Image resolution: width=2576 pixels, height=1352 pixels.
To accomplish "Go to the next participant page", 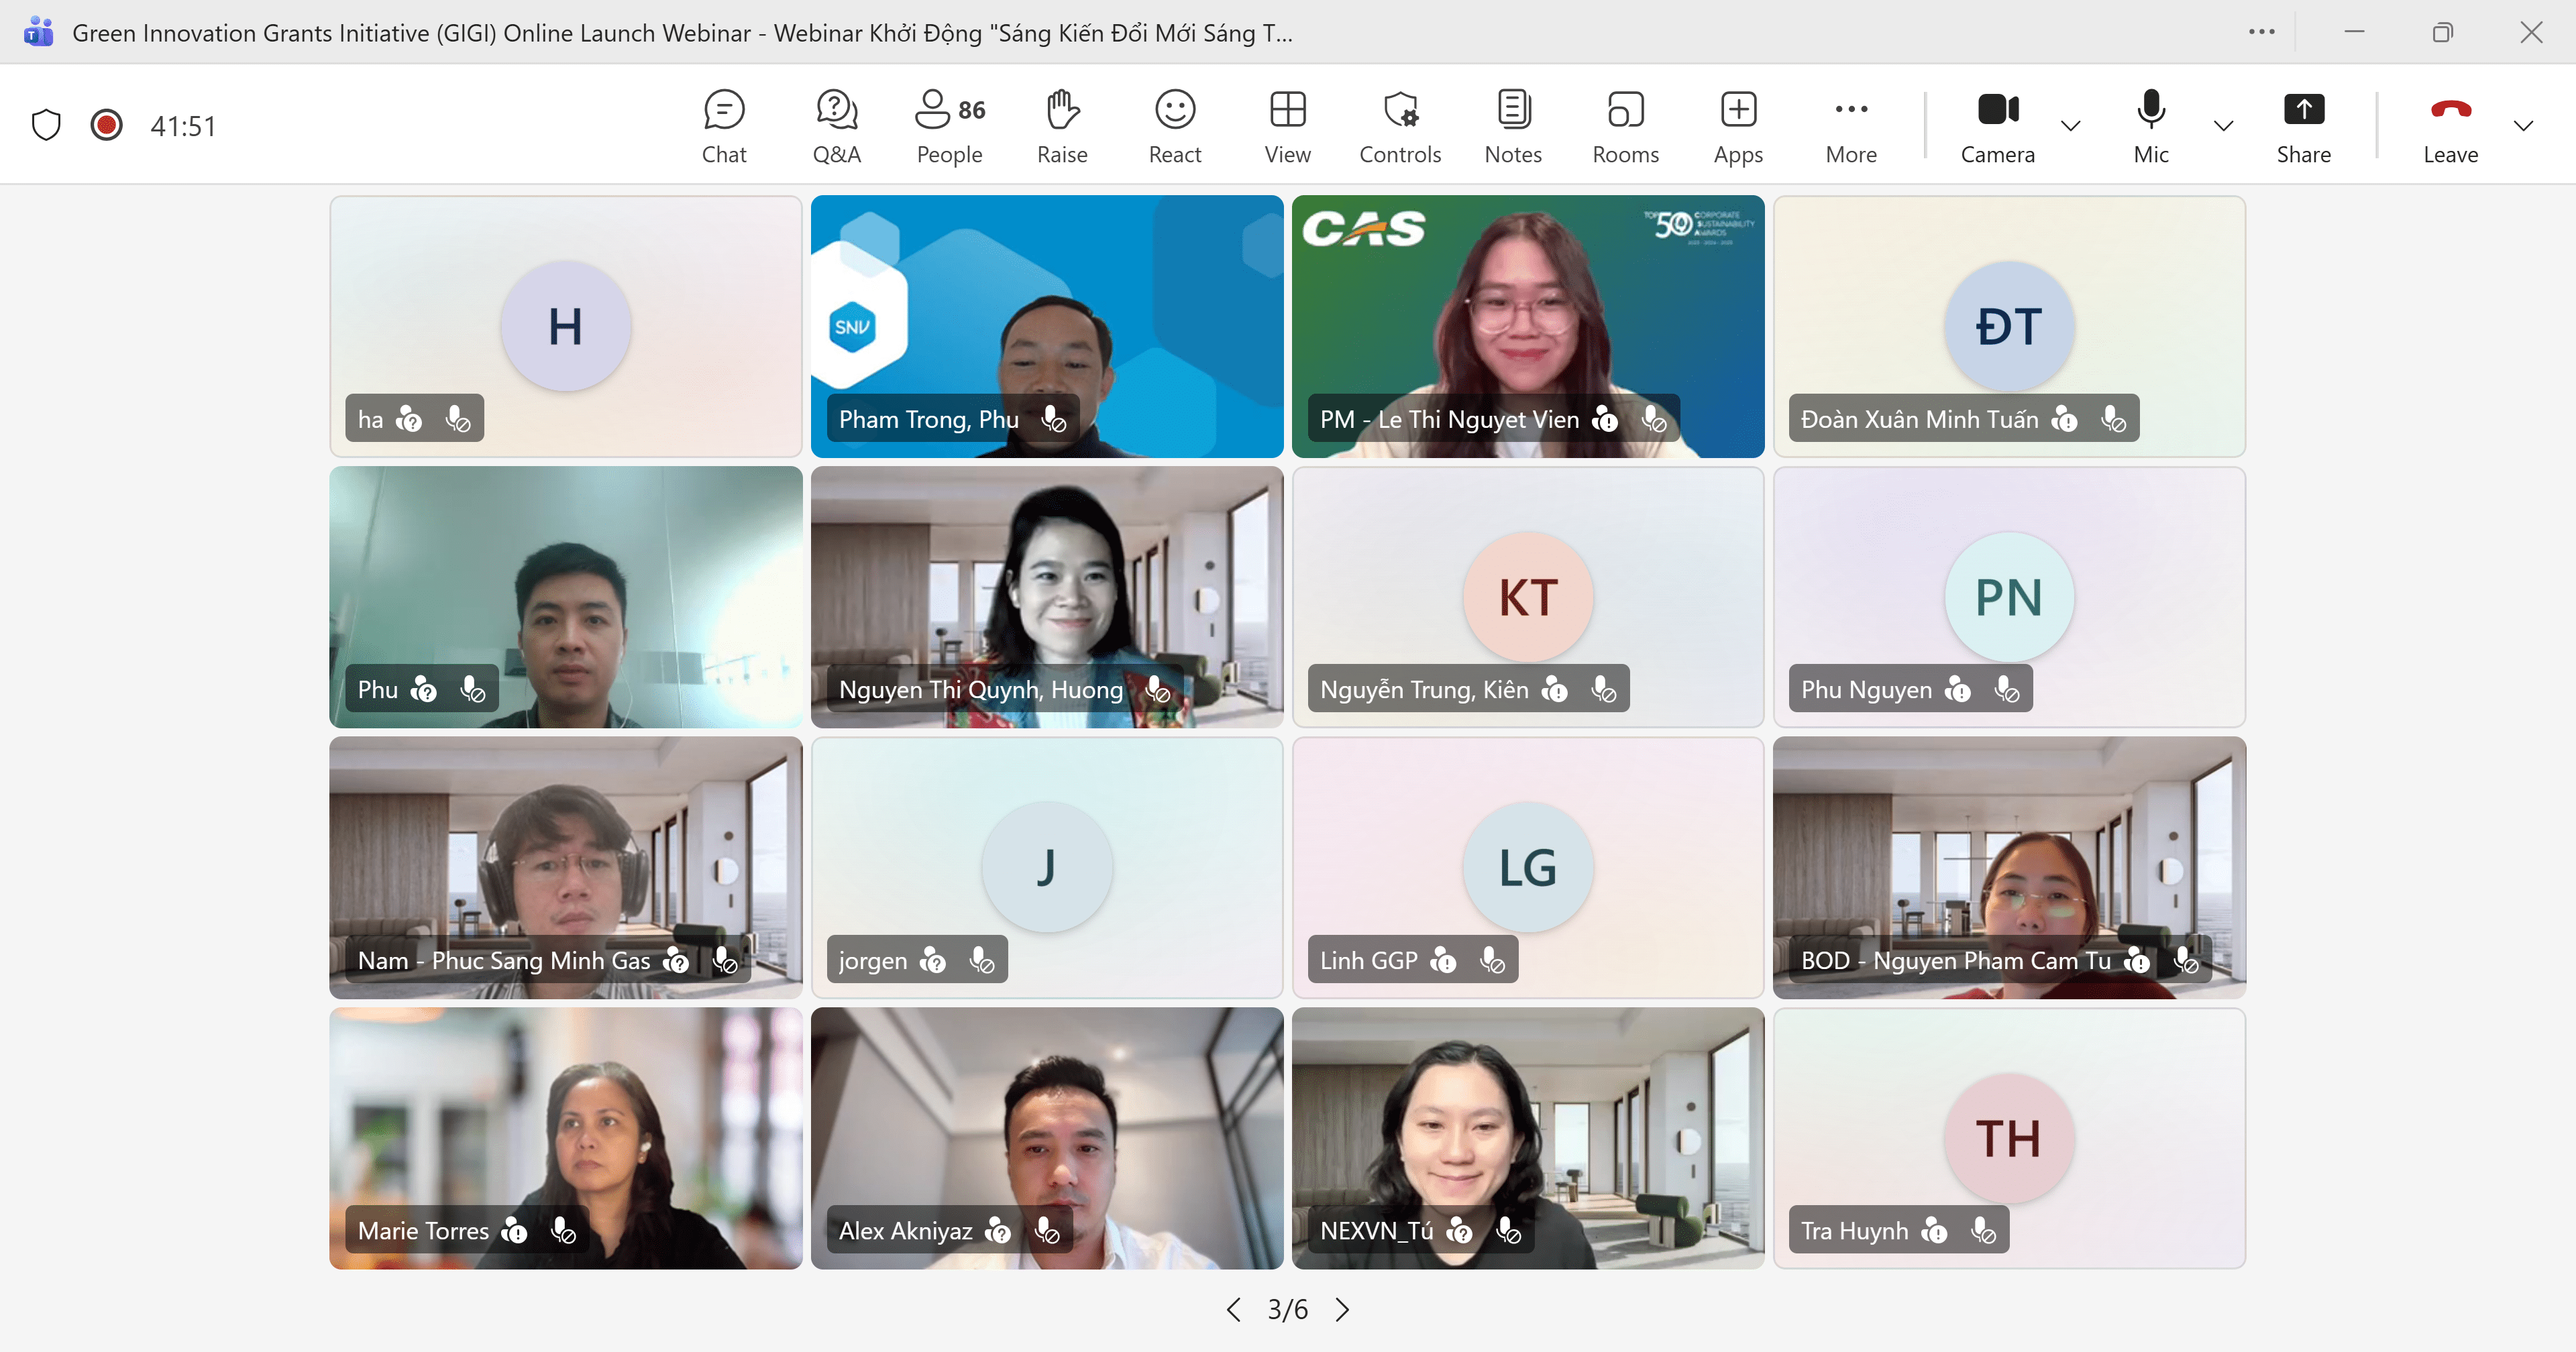I will [x=1342, y=1310].
